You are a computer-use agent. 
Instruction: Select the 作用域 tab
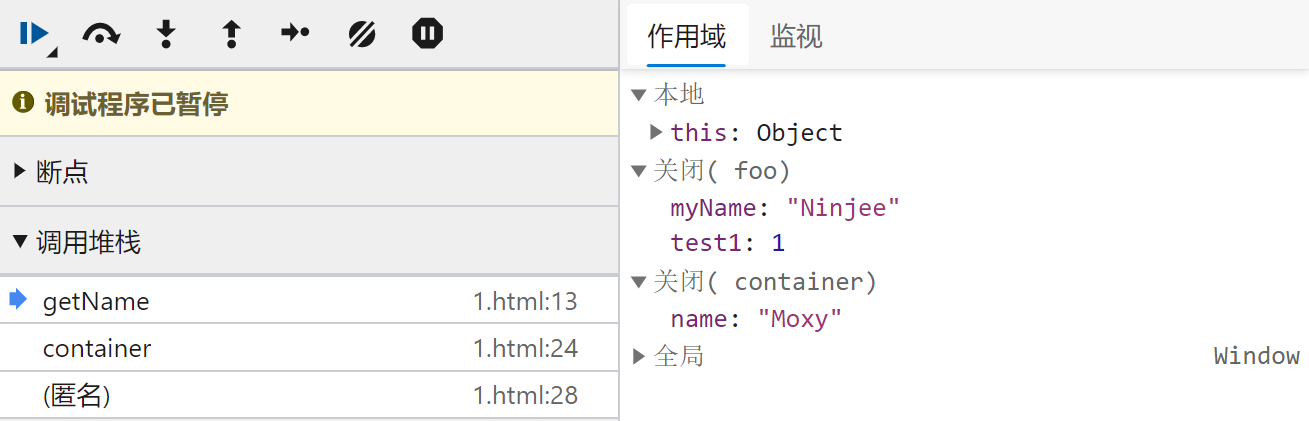pos(686,37)
